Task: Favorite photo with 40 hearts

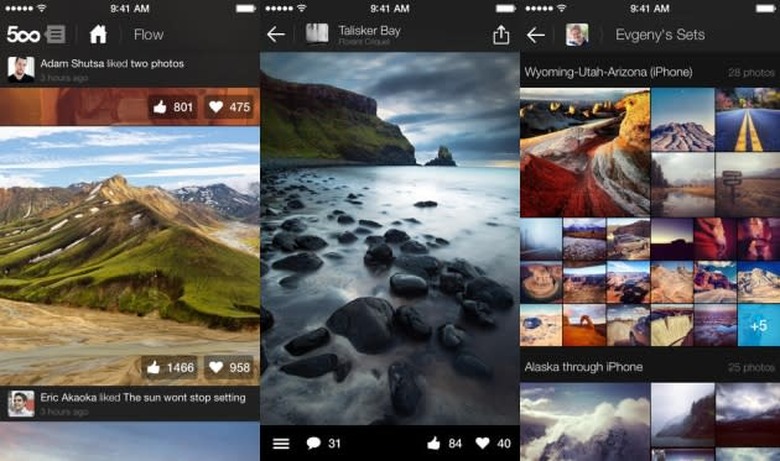Action: pos(493,443)
